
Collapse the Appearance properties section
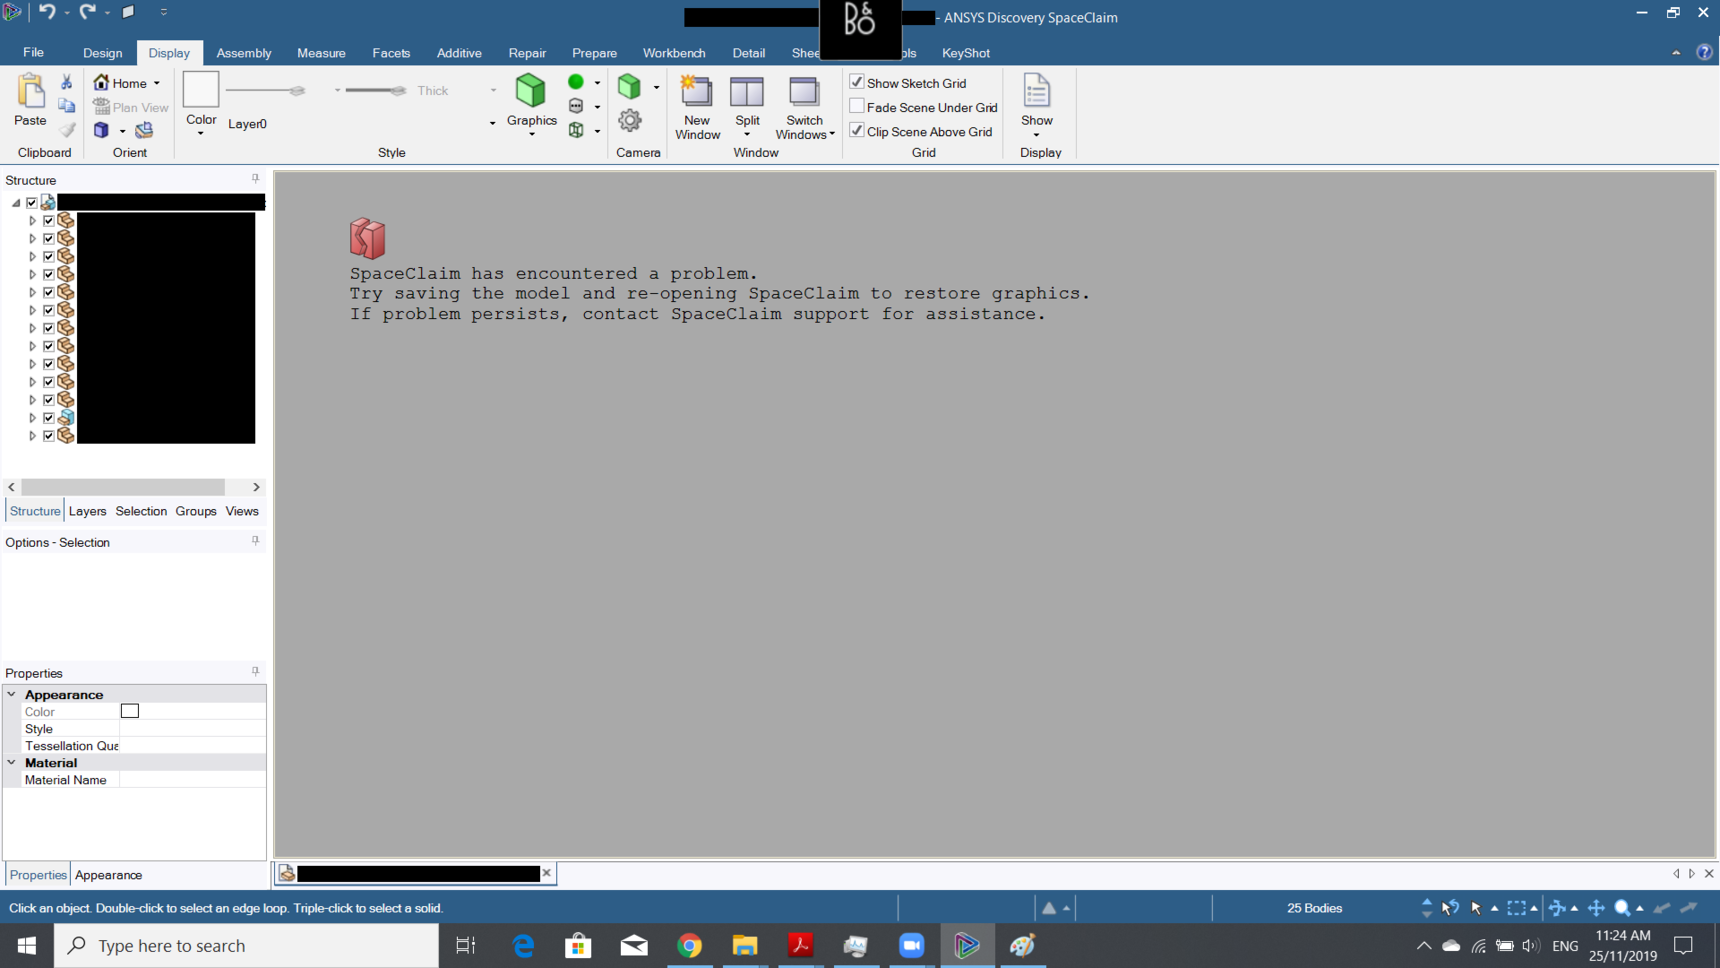point(12,694)
